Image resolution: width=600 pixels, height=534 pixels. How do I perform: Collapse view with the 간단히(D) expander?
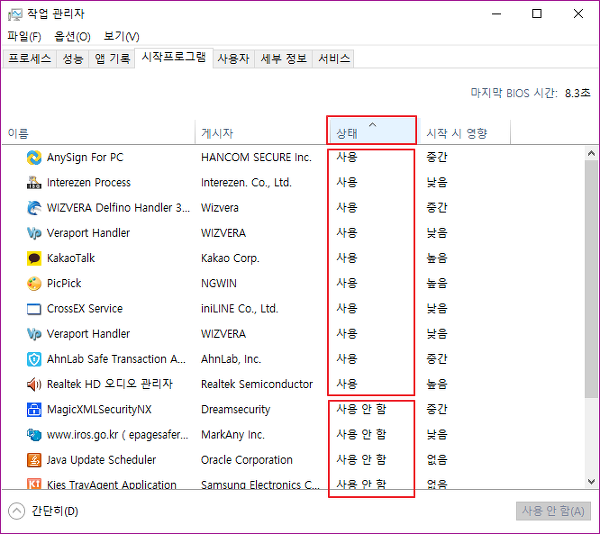[43, 511]
